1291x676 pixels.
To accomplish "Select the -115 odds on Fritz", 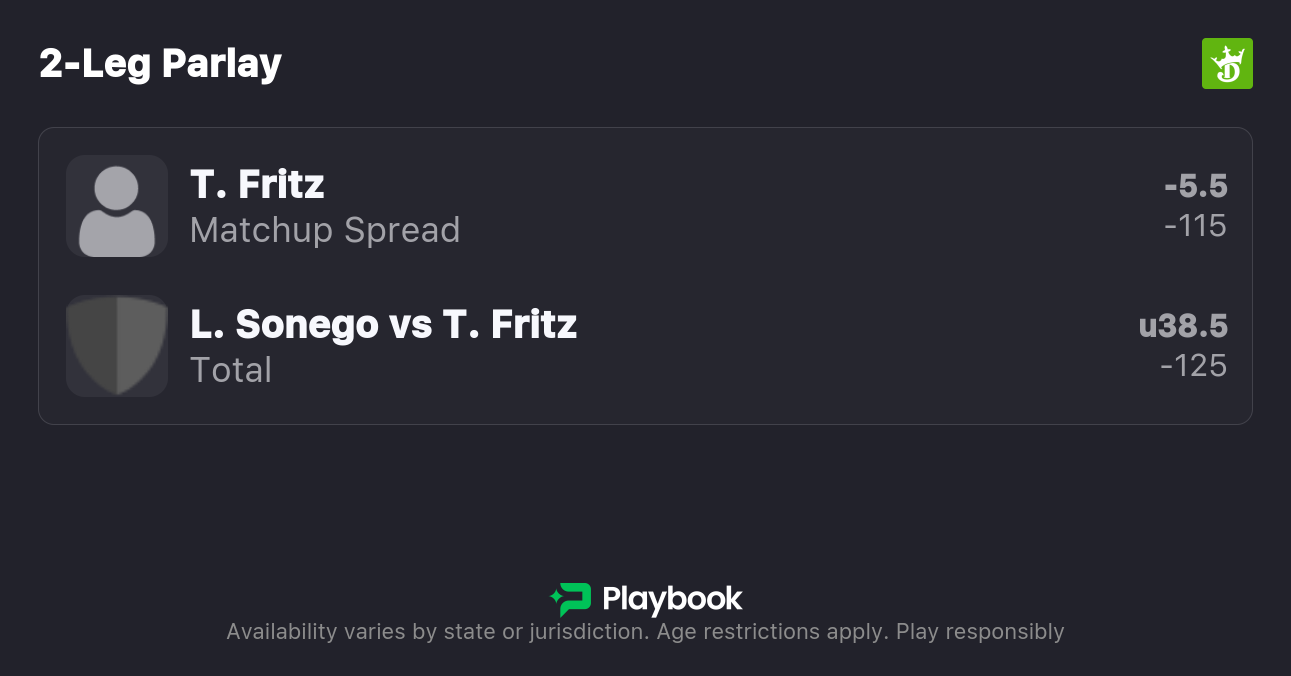I will click(1195, 226).
